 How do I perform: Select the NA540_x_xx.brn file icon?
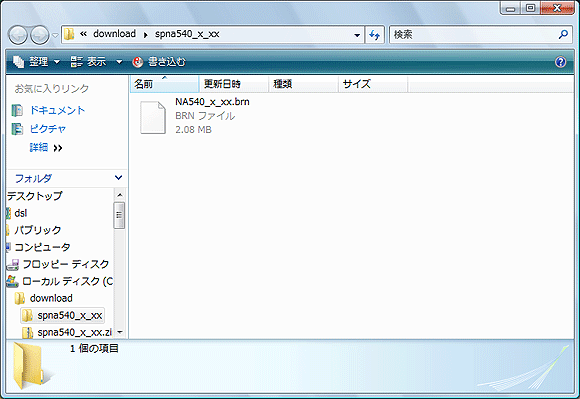(153, 117)
